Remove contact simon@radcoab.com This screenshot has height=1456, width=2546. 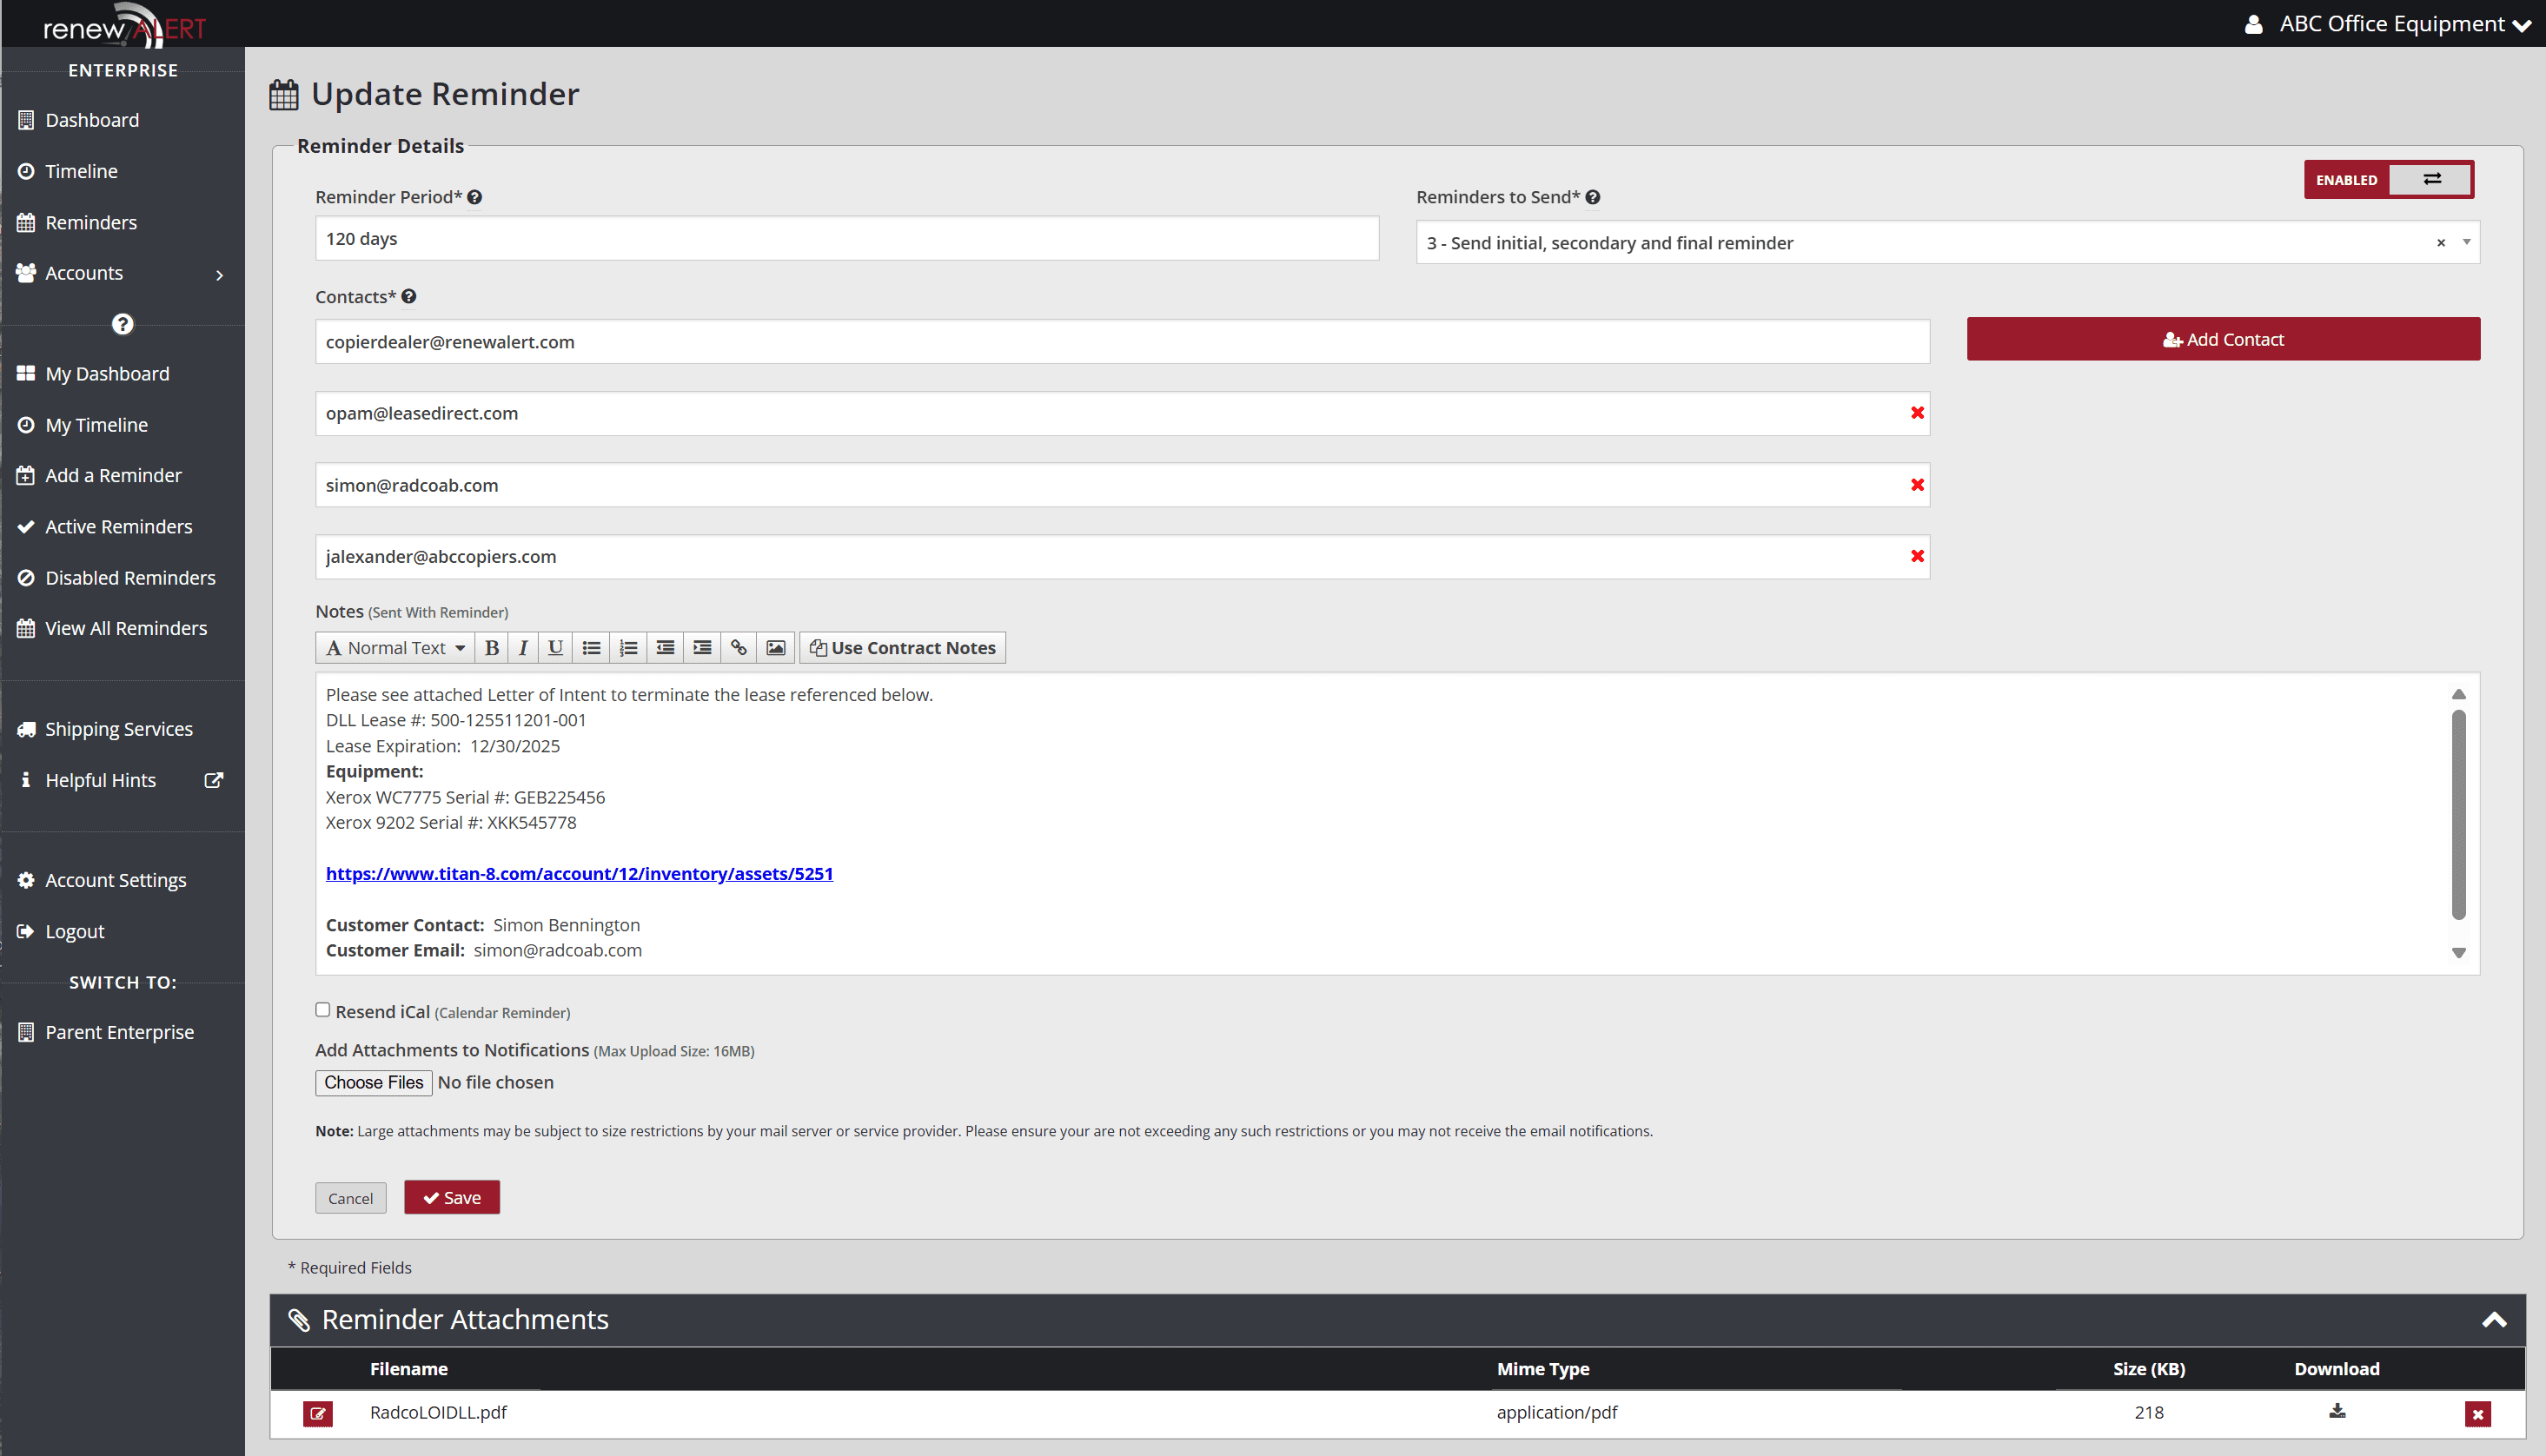point(1917,485)
